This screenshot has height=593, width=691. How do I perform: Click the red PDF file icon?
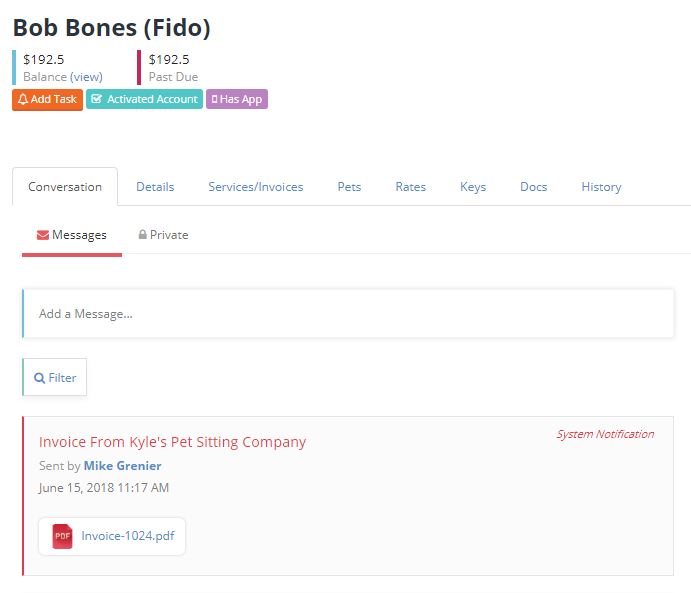click(x=63, y=536)
